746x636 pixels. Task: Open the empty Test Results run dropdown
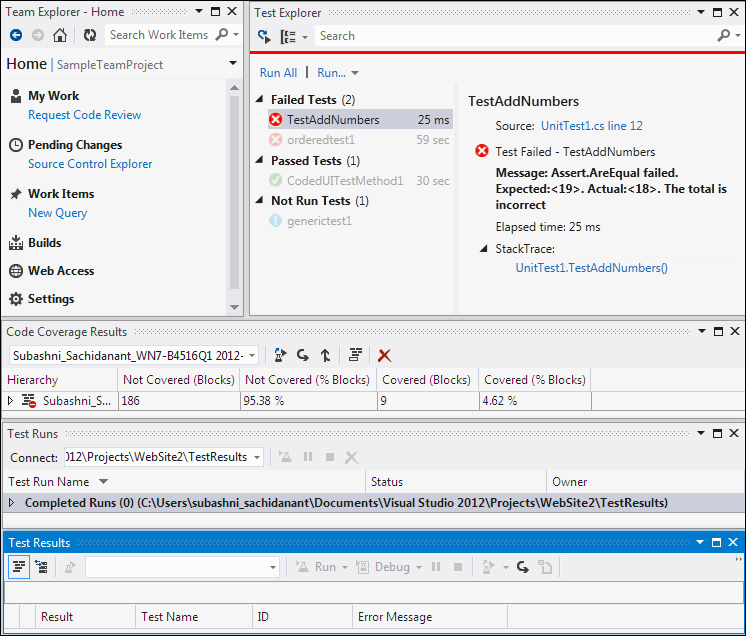(x=273, y=567)
